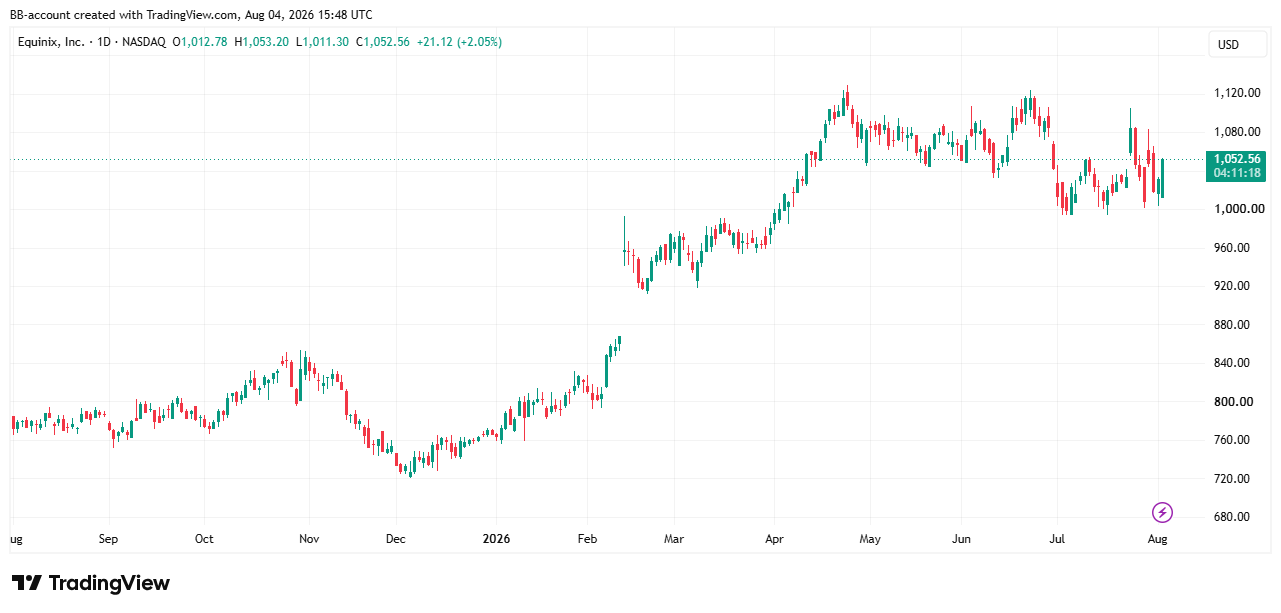Click the Equinix, Inc. symbol title

[x=50, y=42]
